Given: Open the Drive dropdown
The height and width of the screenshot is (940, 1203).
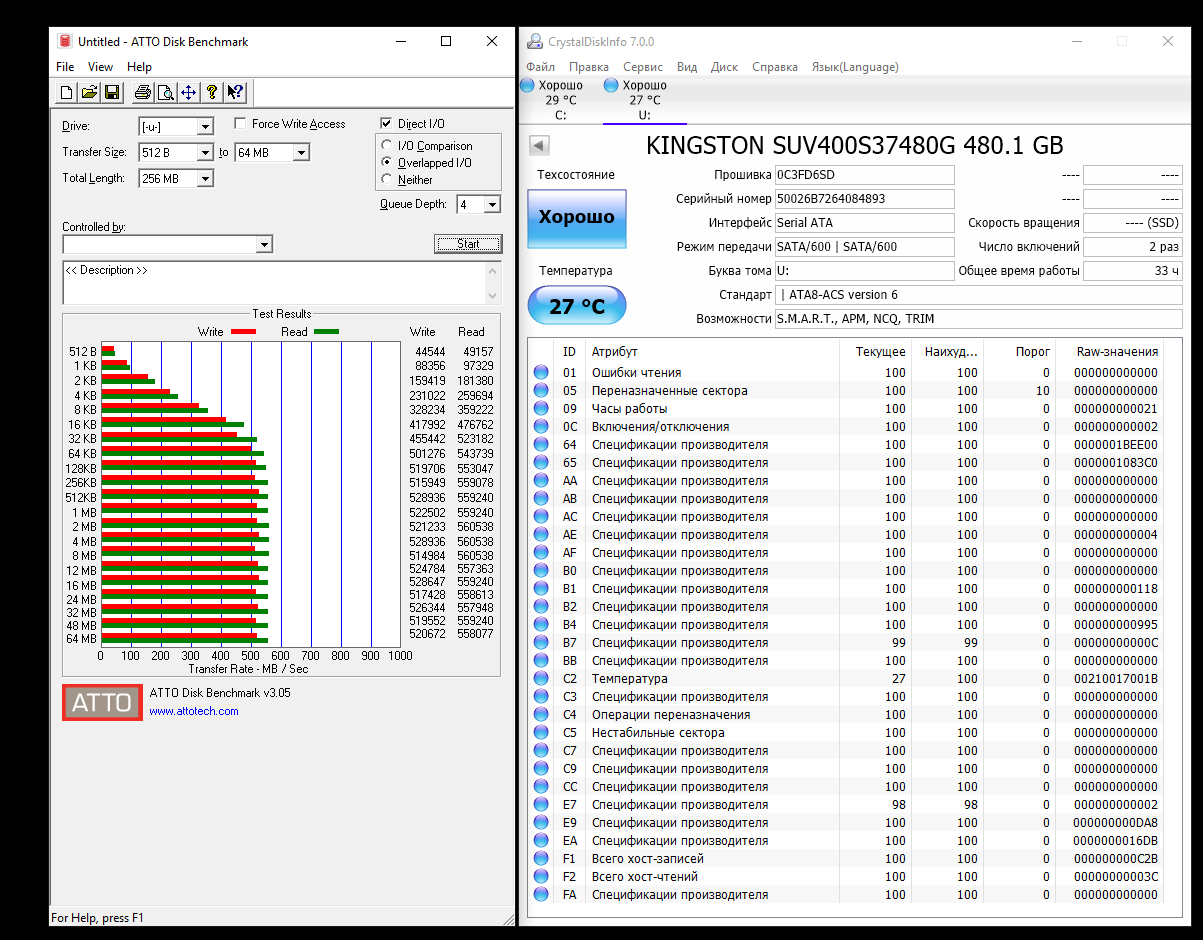Looking at the screenshot, I should coord(205,127).
